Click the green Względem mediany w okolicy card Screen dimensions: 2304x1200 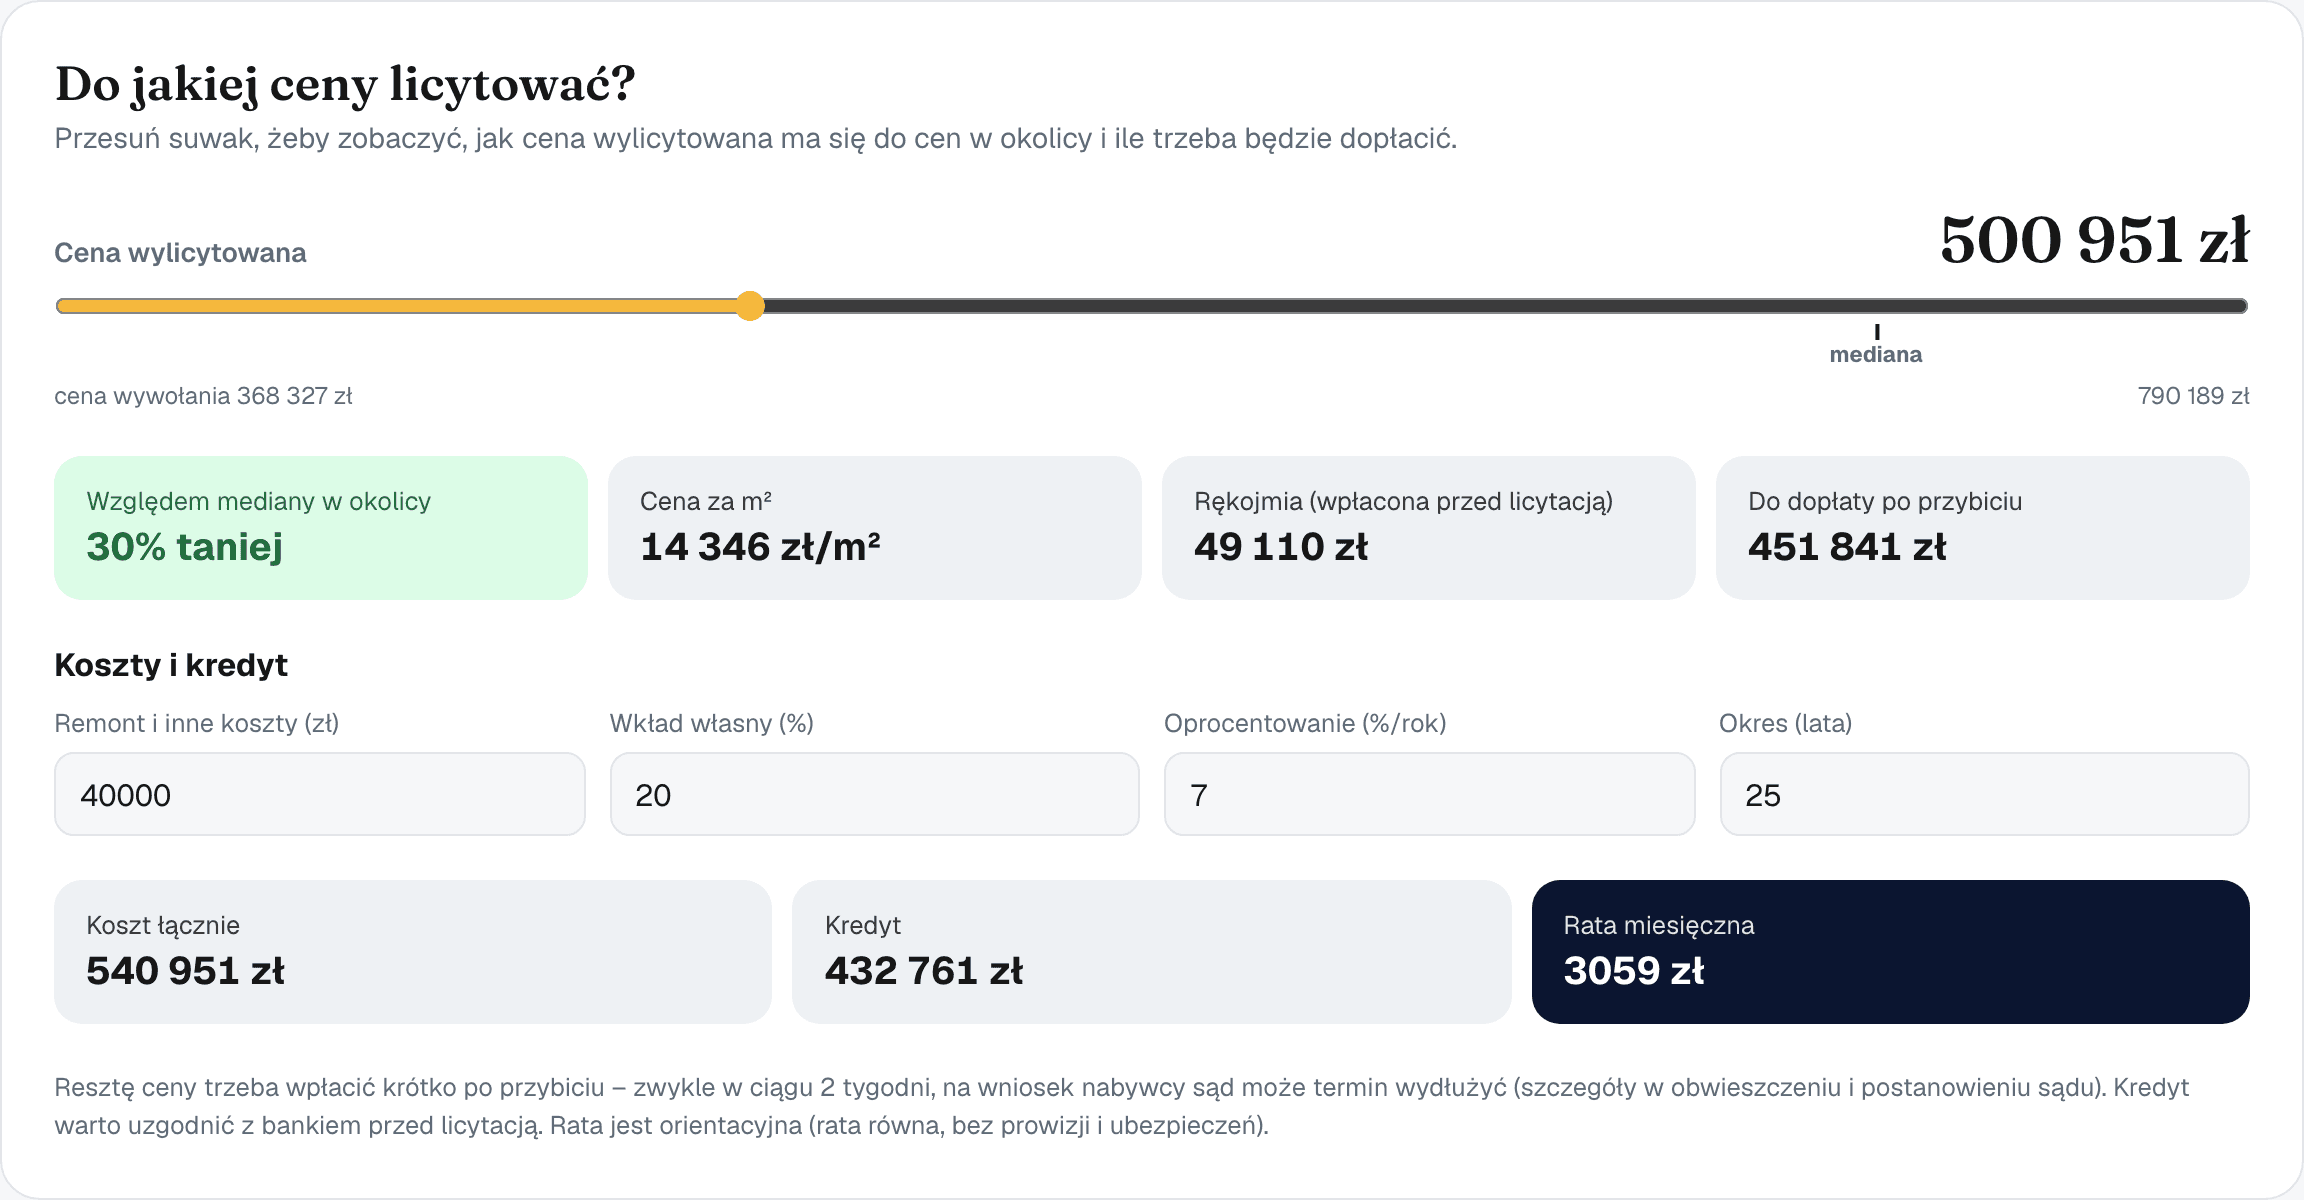point(321,528)
